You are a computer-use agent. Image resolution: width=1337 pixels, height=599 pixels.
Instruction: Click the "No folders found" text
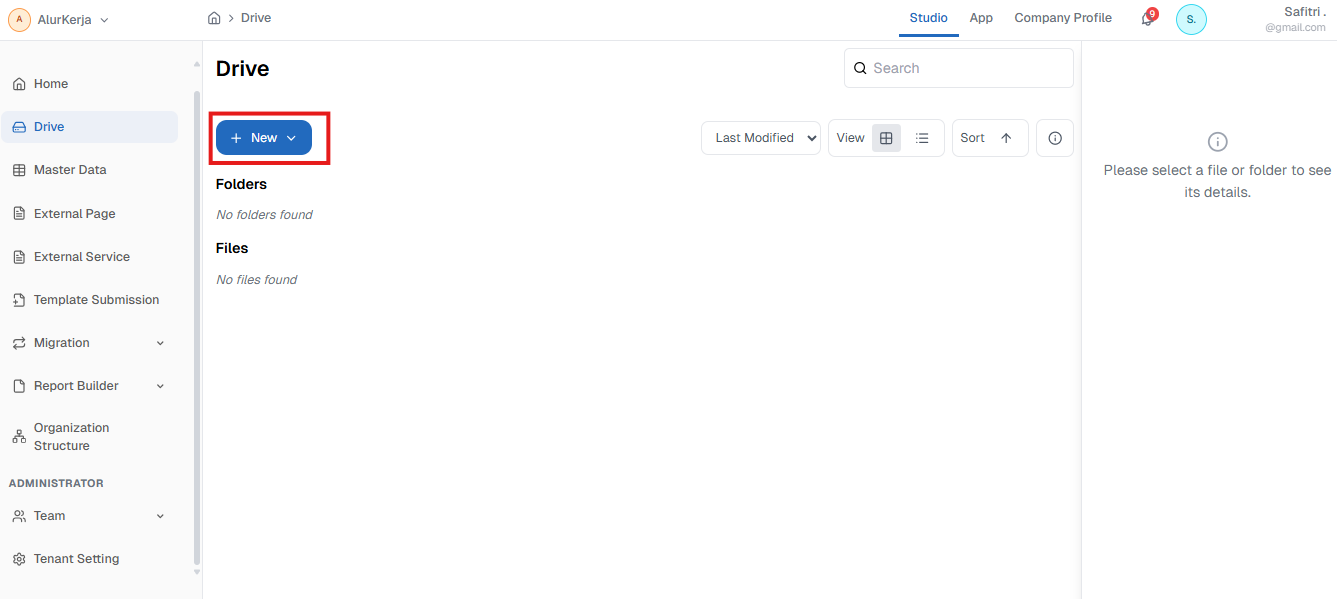[x=264, y=215]
